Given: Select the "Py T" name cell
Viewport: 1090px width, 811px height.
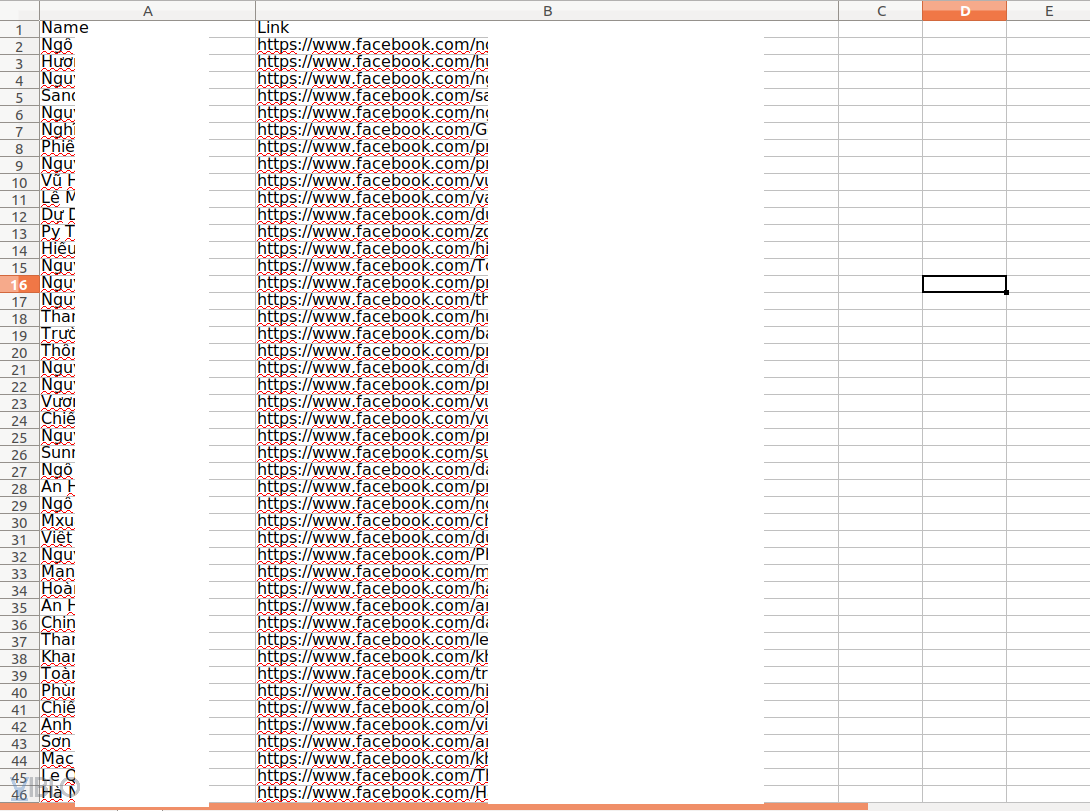Looking at the screenshot, I should pyautogui.click(x=58, y=231).
